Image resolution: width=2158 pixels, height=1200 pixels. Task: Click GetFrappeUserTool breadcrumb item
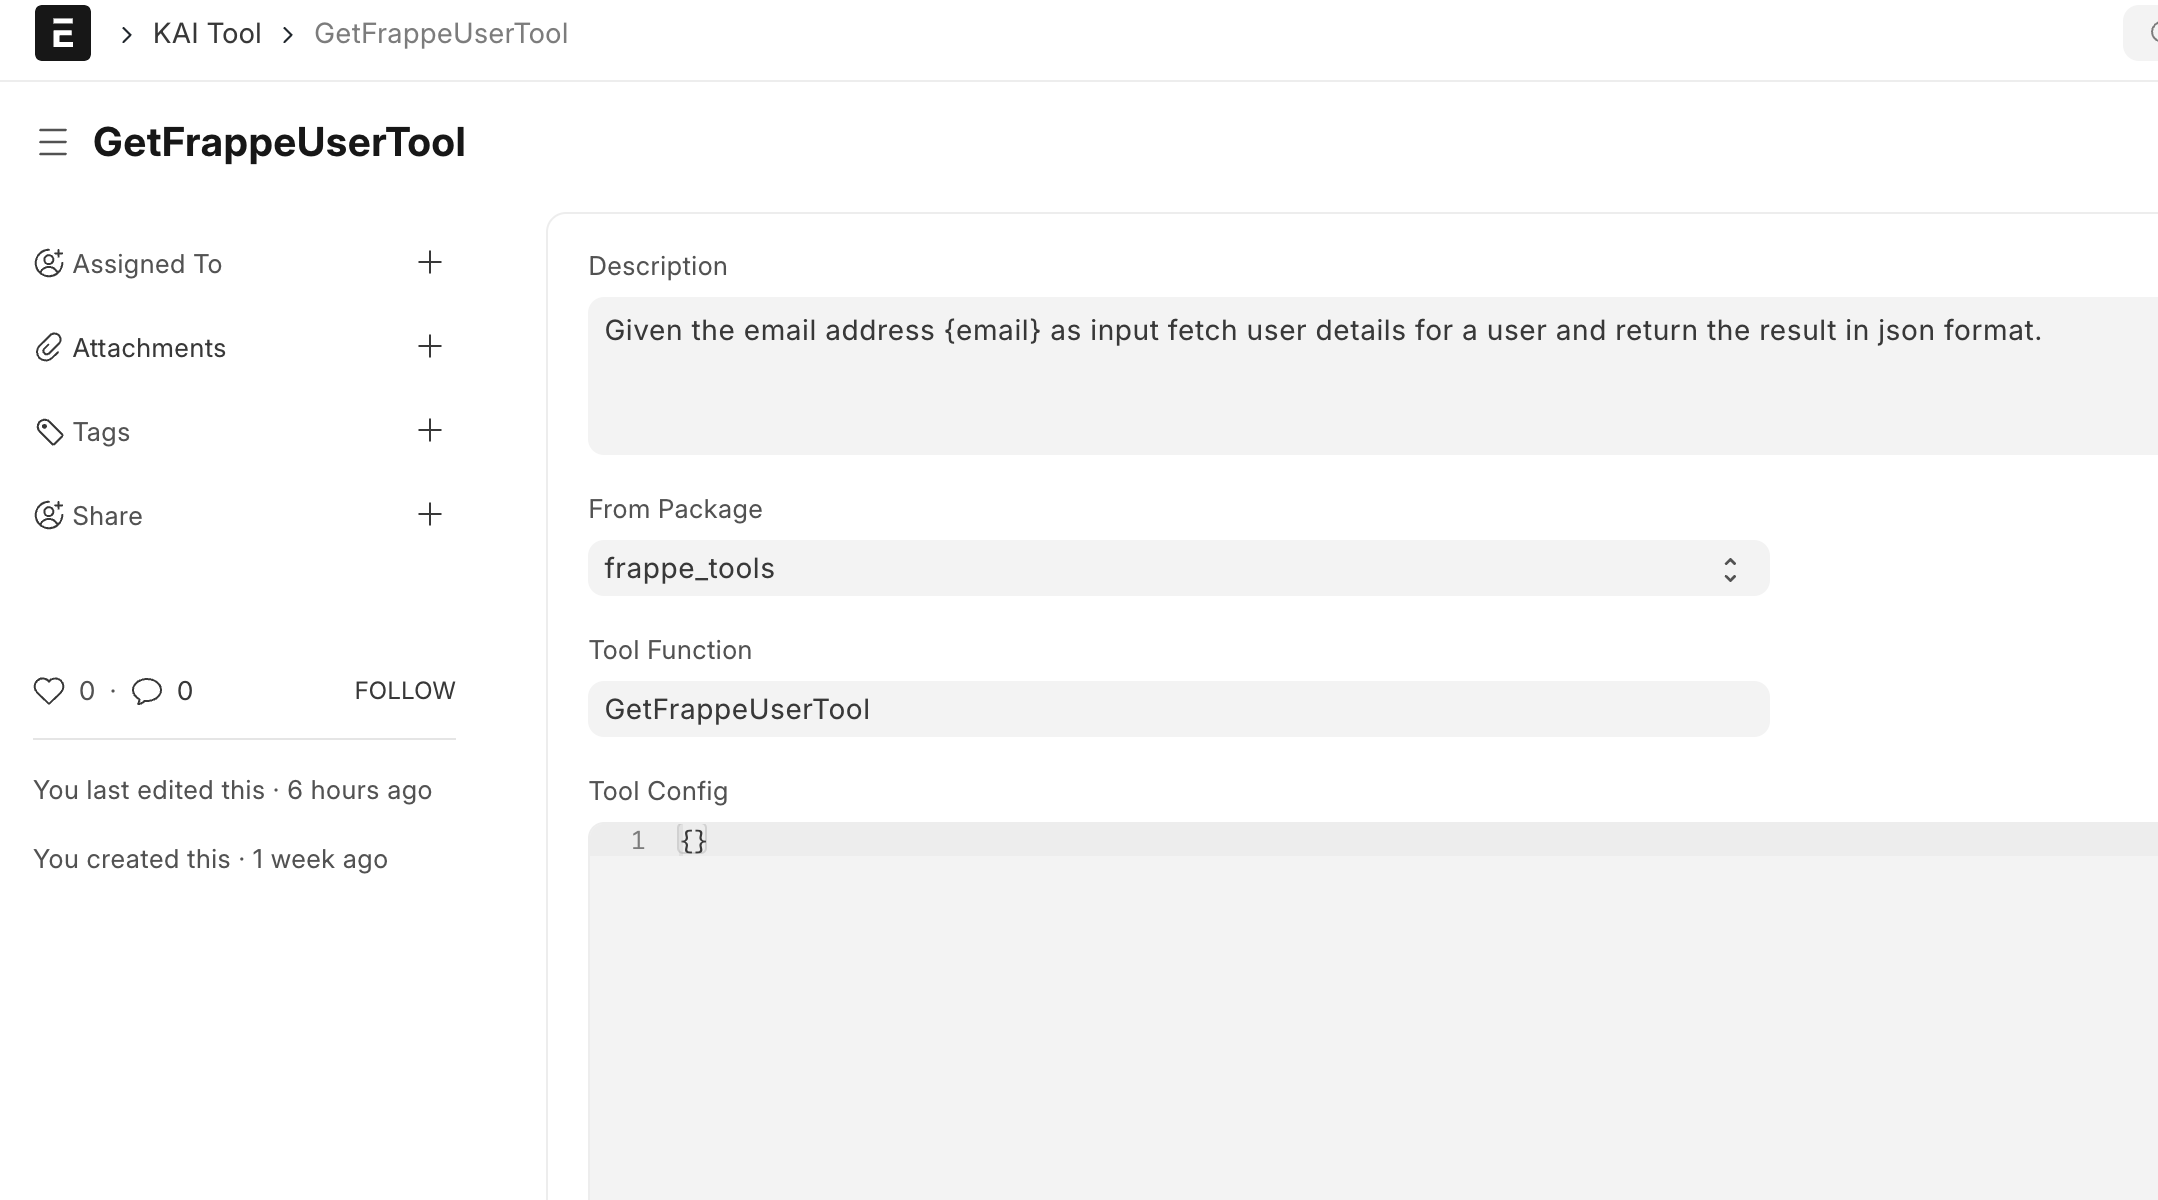point(441,34)
